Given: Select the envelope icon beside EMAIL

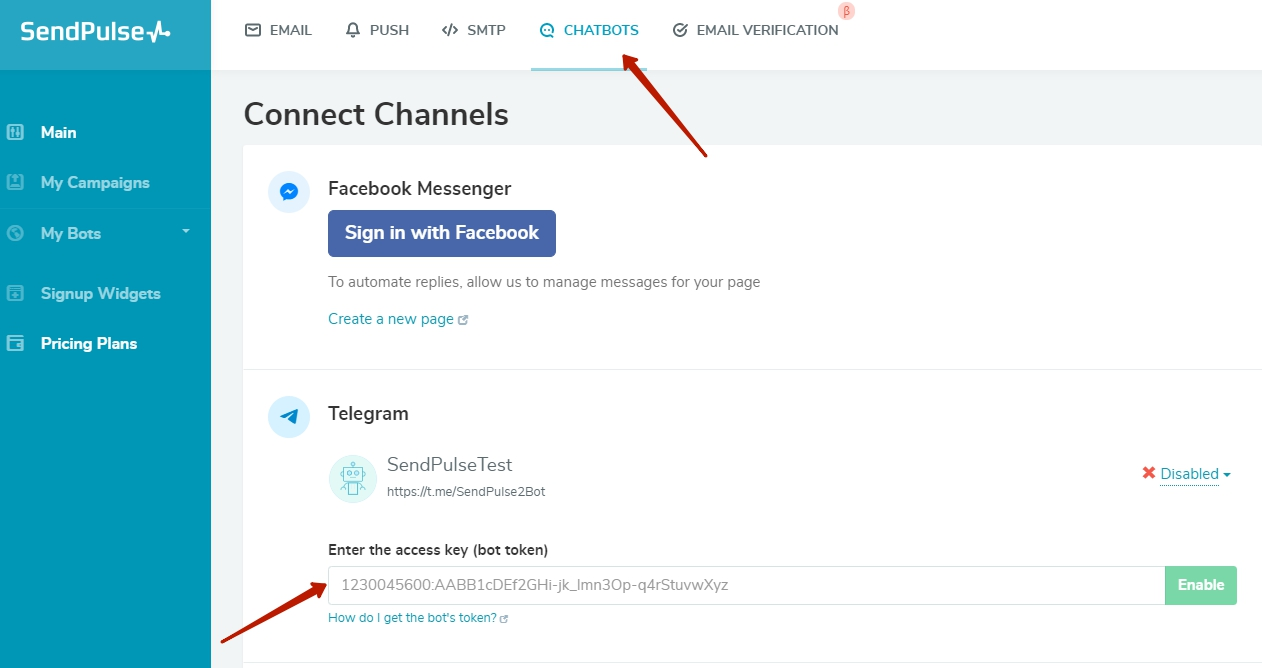Looking at the screenshot, I should pyautogui.click(x=252, y=30).
